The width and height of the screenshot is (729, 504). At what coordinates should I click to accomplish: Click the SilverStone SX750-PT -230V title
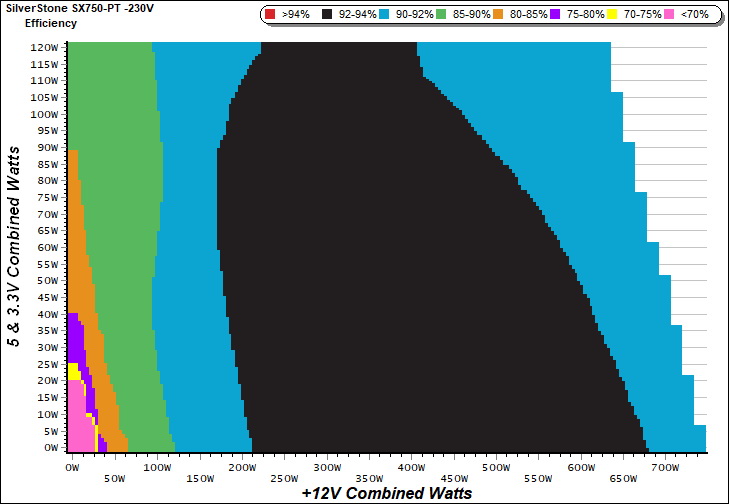click(x=77, y=8)
